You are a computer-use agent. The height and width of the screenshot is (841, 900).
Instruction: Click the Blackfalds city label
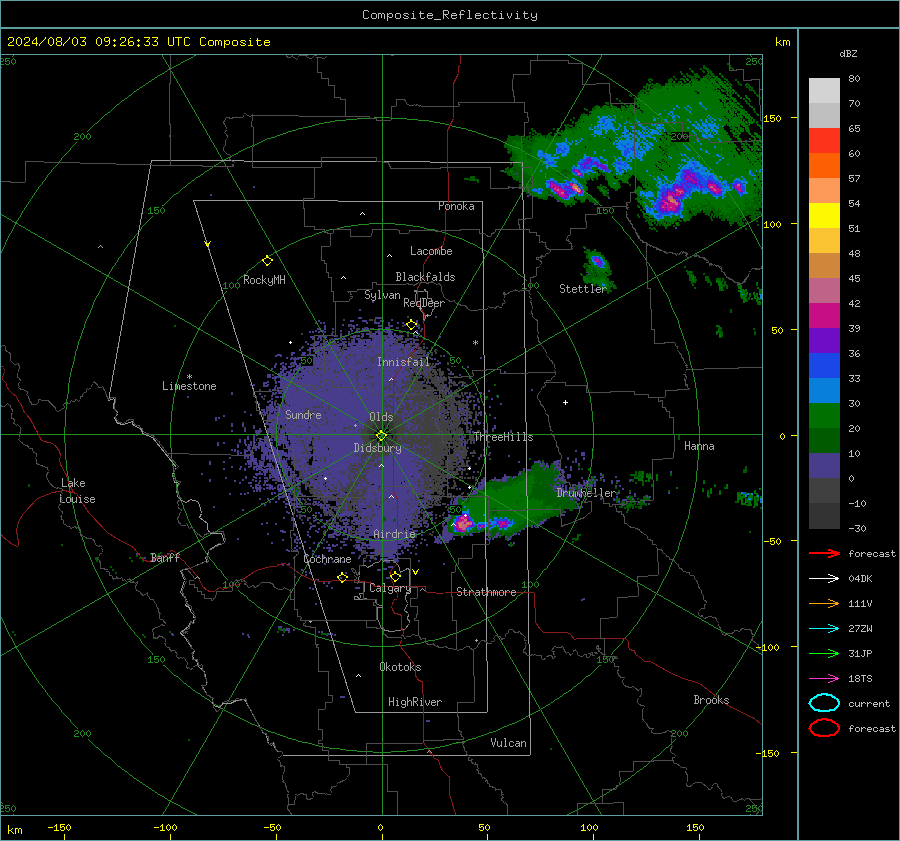coord(425,277)
